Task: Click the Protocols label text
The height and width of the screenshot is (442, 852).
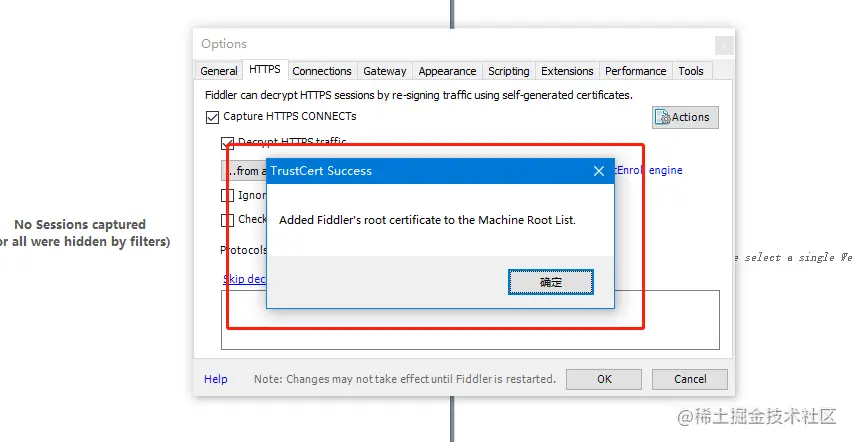Action: tap(243, 250)
